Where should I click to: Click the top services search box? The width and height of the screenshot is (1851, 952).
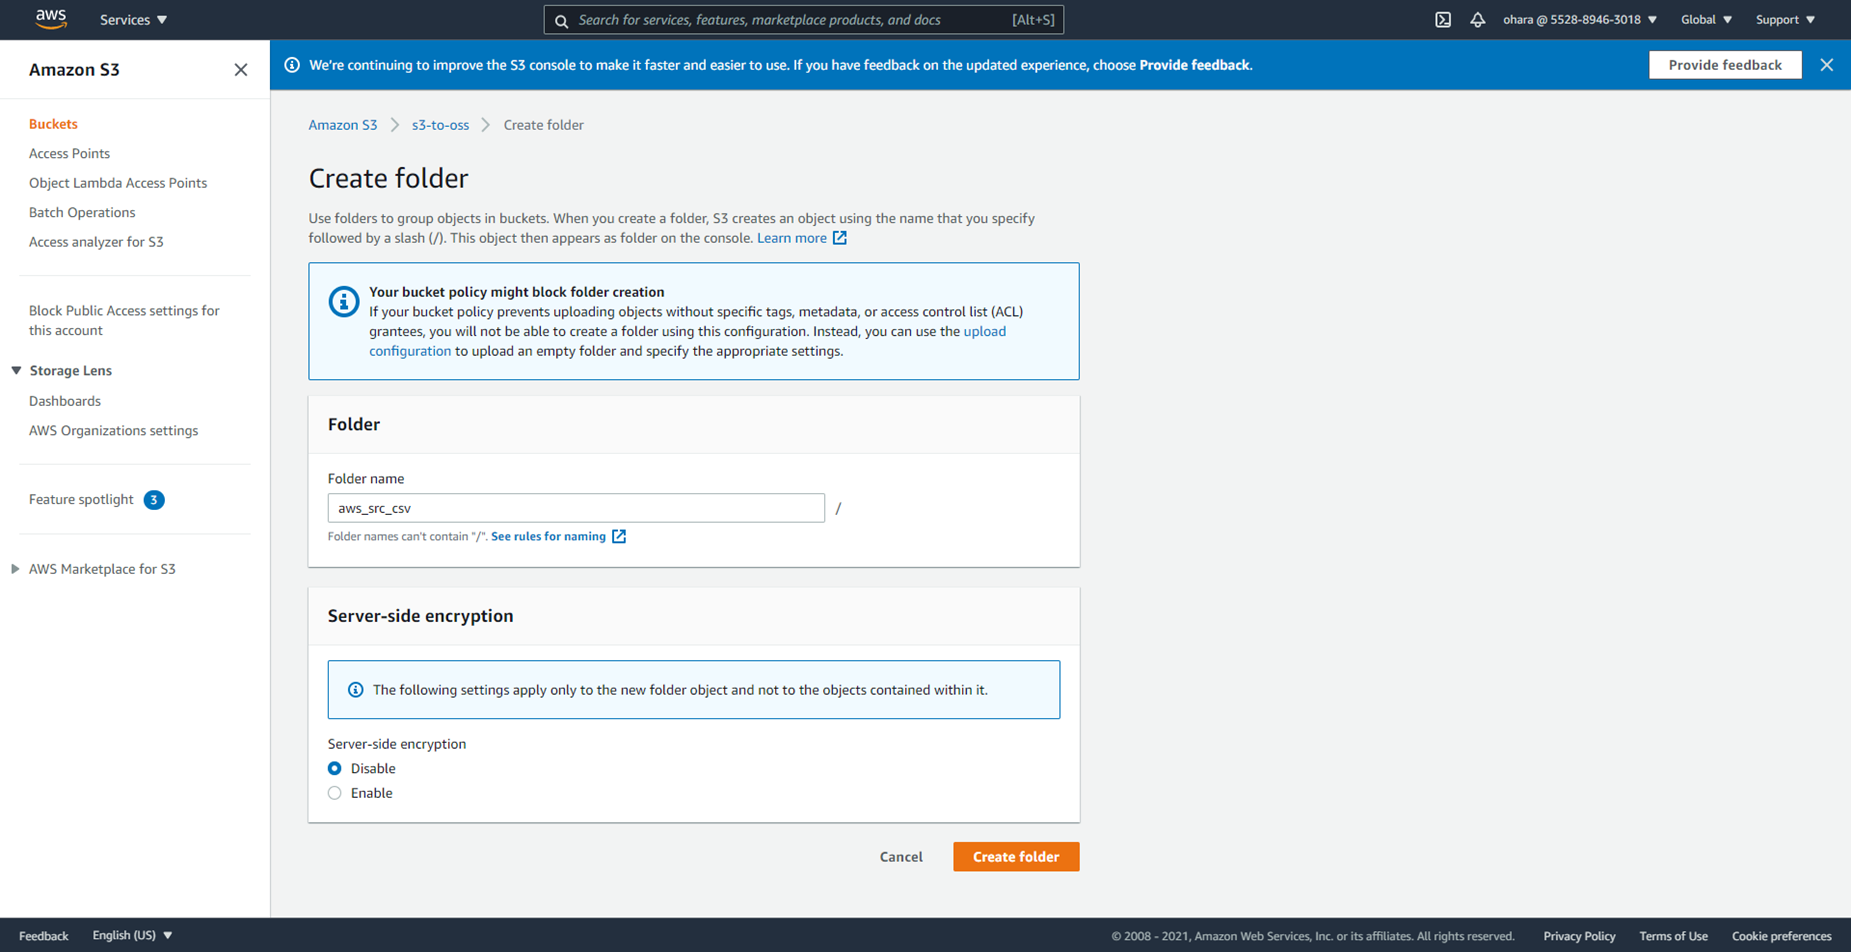804,20
